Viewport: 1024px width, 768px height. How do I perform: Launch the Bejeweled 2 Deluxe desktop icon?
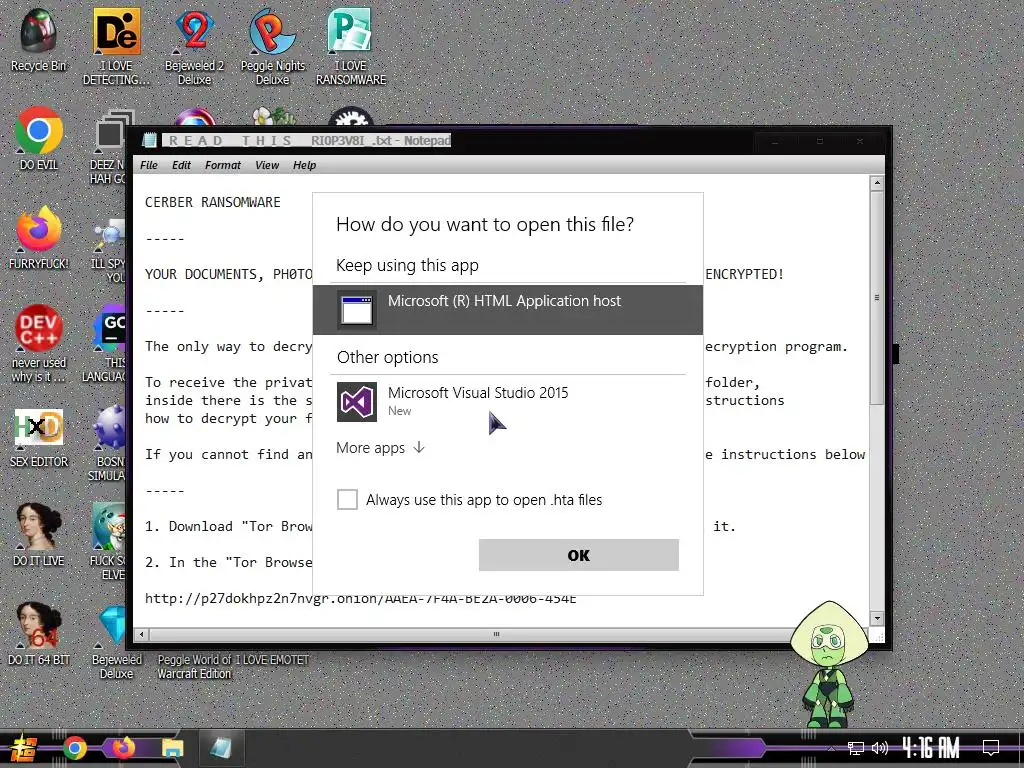pos(195,46)
